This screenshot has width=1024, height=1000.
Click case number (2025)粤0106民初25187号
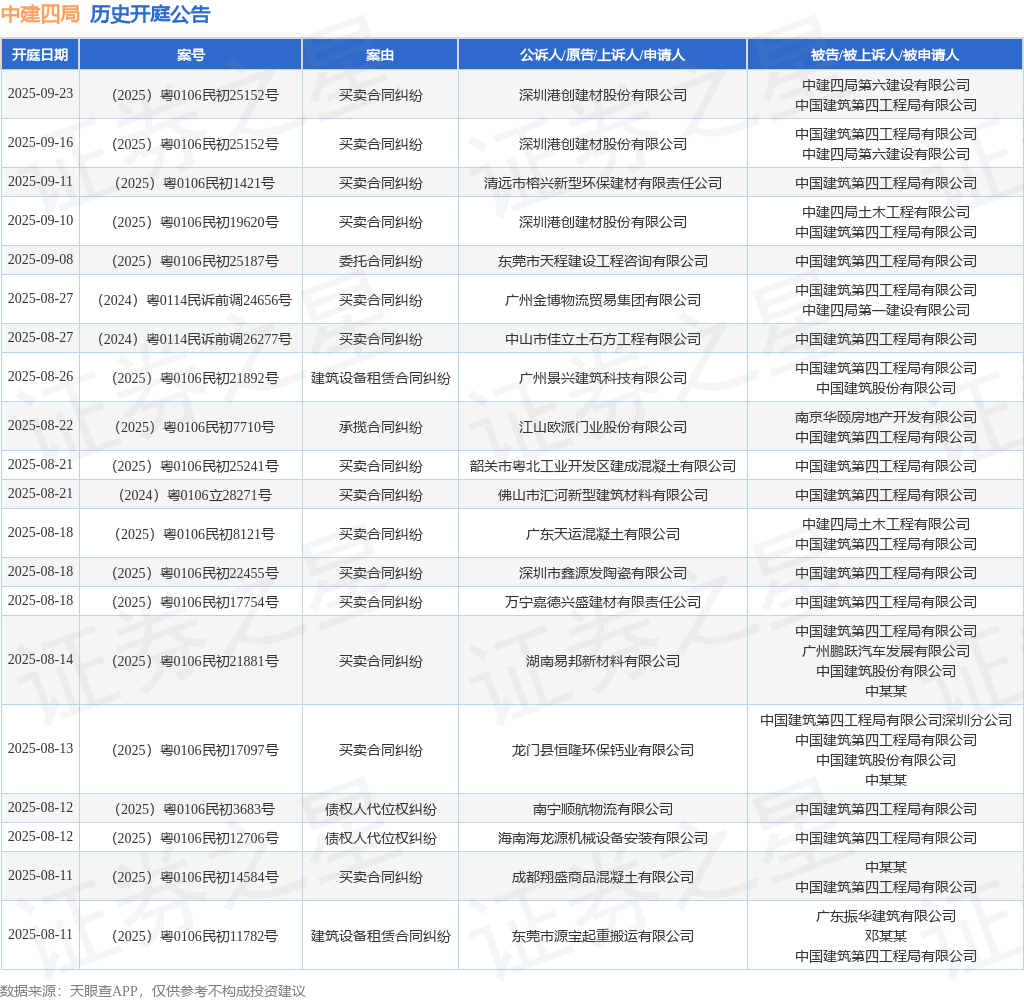pos(195,261)
